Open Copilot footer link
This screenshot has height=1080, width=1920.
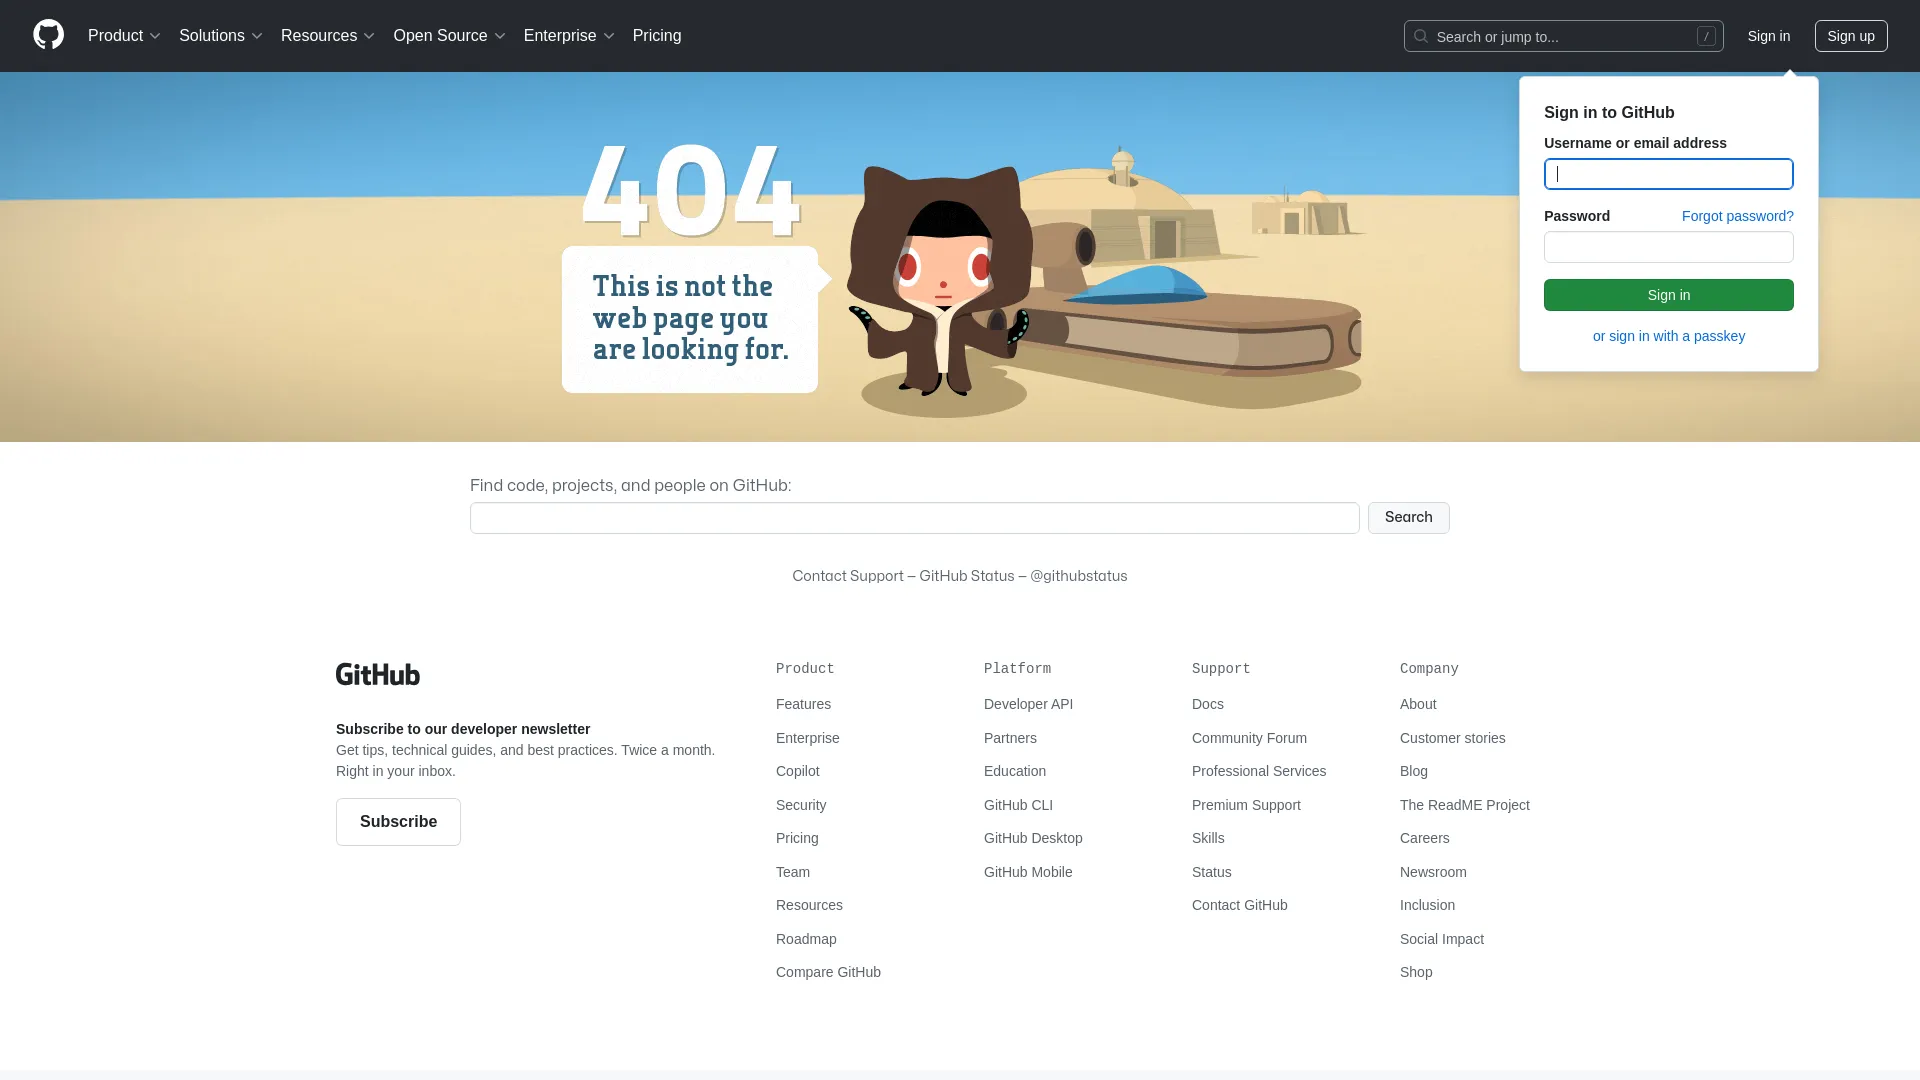(798, 771)
